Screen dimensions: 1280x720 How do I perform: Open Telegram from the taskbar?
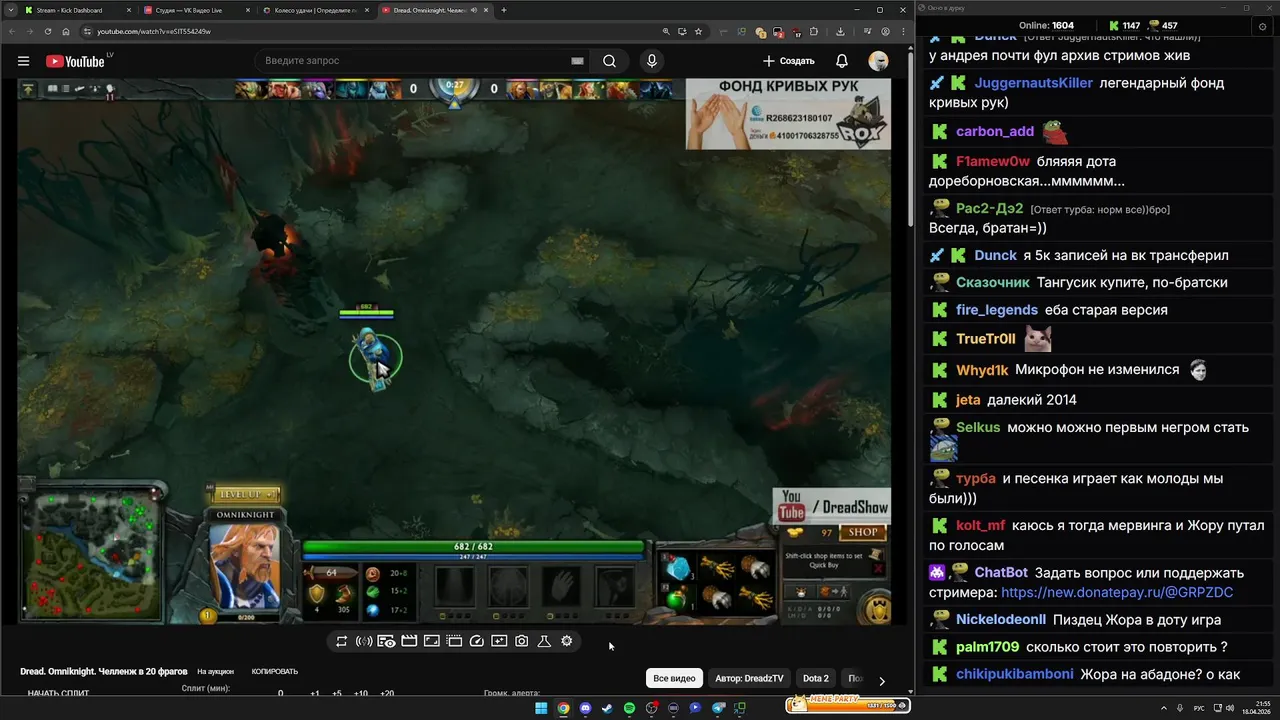(717, 708)
